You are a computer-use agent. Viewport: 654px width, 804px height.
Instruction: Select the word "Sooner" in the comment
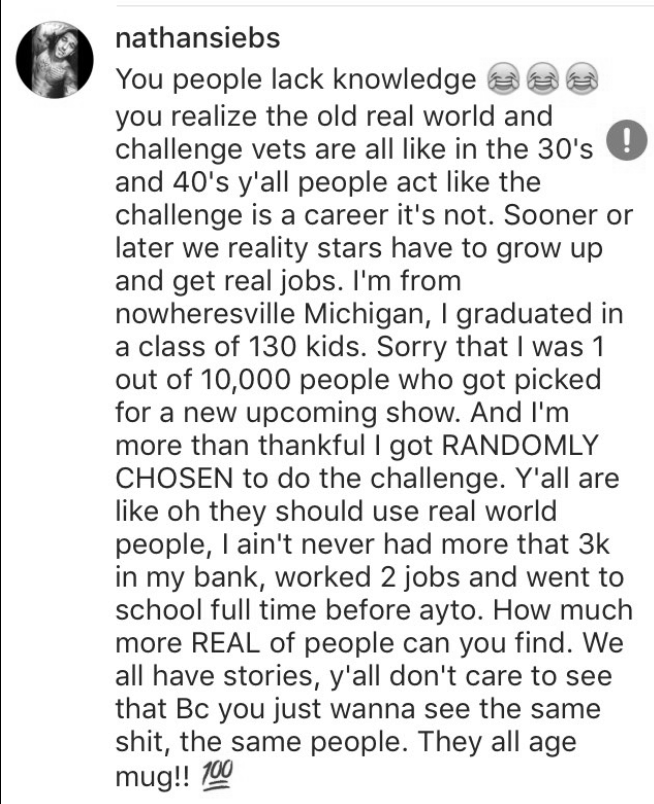click(550, 215)
